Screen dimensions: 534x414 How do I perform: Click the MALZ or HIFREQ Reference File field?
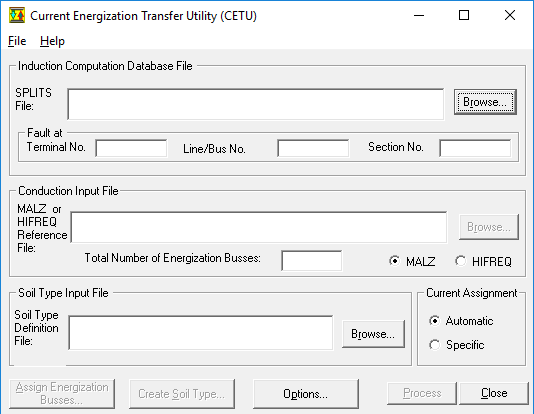click(259, 227)
